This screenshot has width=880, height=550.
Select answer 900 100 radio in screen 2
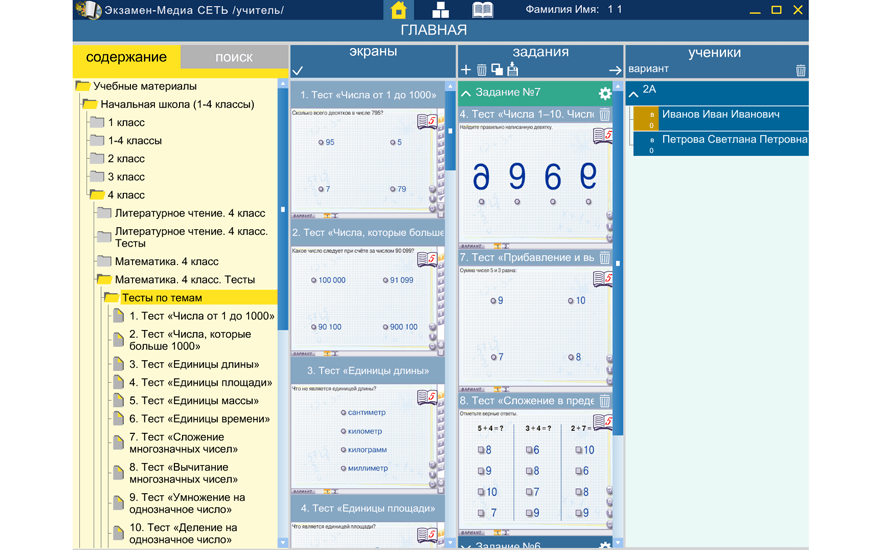pyautogui.click(x=386, y=327)
